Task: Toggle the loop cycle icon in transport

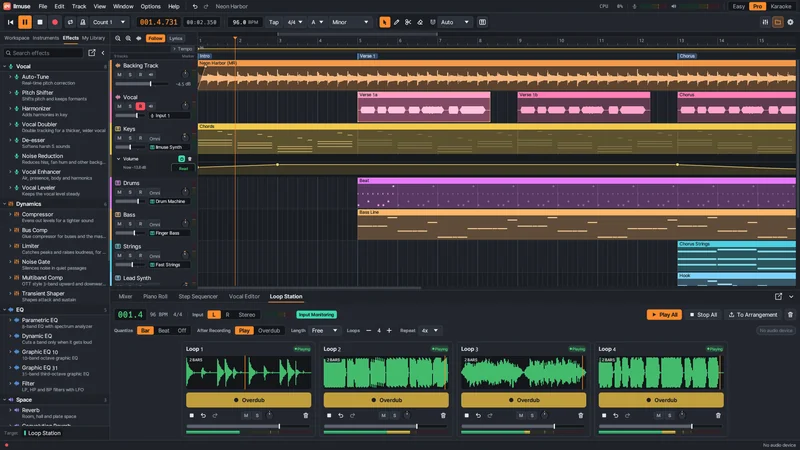Action: (70, 22)
